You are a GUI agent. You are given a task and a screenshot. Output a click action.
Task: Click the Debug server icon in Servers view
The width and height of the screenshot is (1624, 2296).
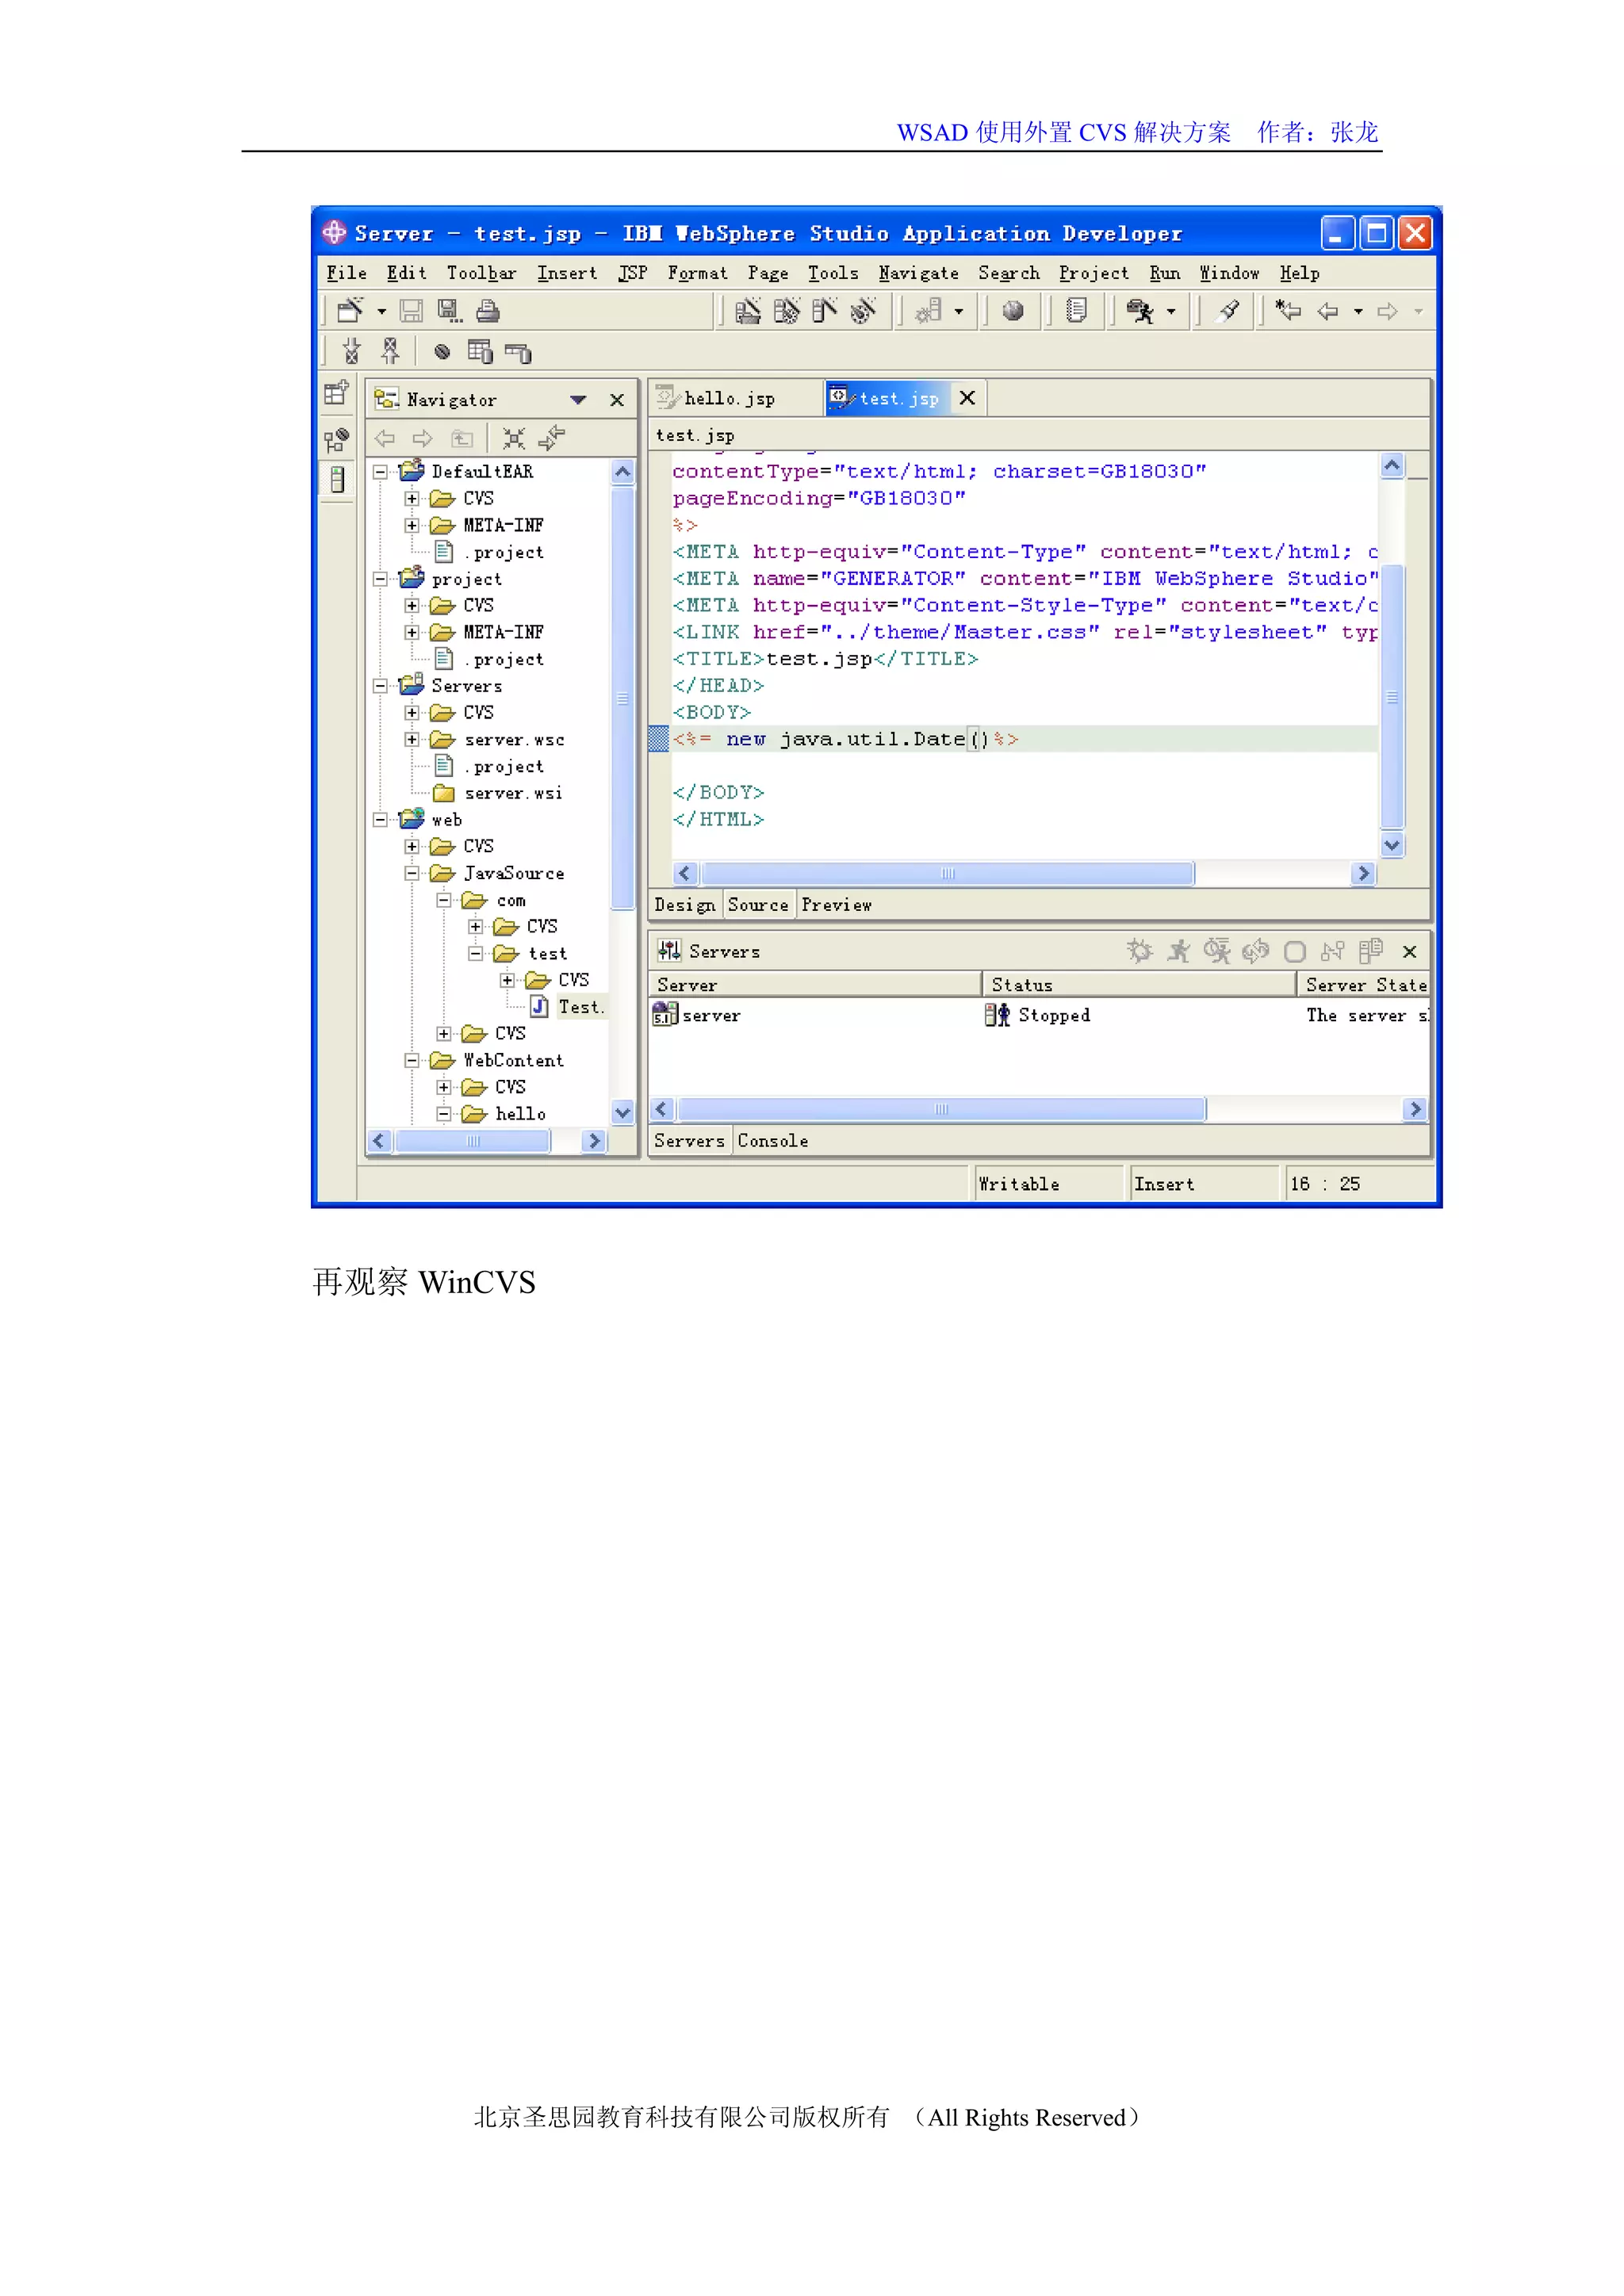tap(1140, 951)
